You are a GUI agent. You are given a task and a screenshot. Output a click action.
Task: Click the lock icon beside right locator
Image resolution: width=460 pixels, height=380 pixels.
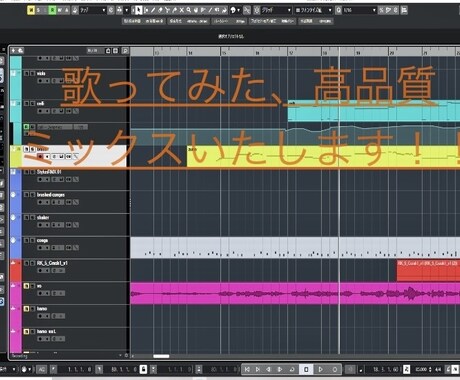pyautogui.click(x=143, y=369)
